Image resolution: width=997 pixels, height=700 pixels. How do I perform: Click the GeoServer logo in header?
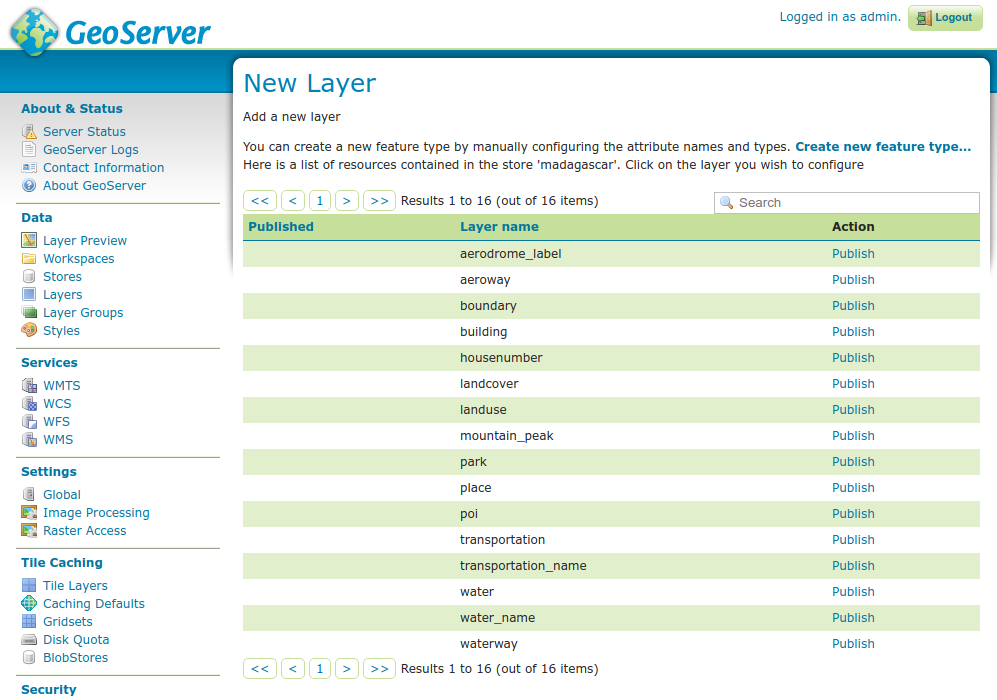(110, 32)
